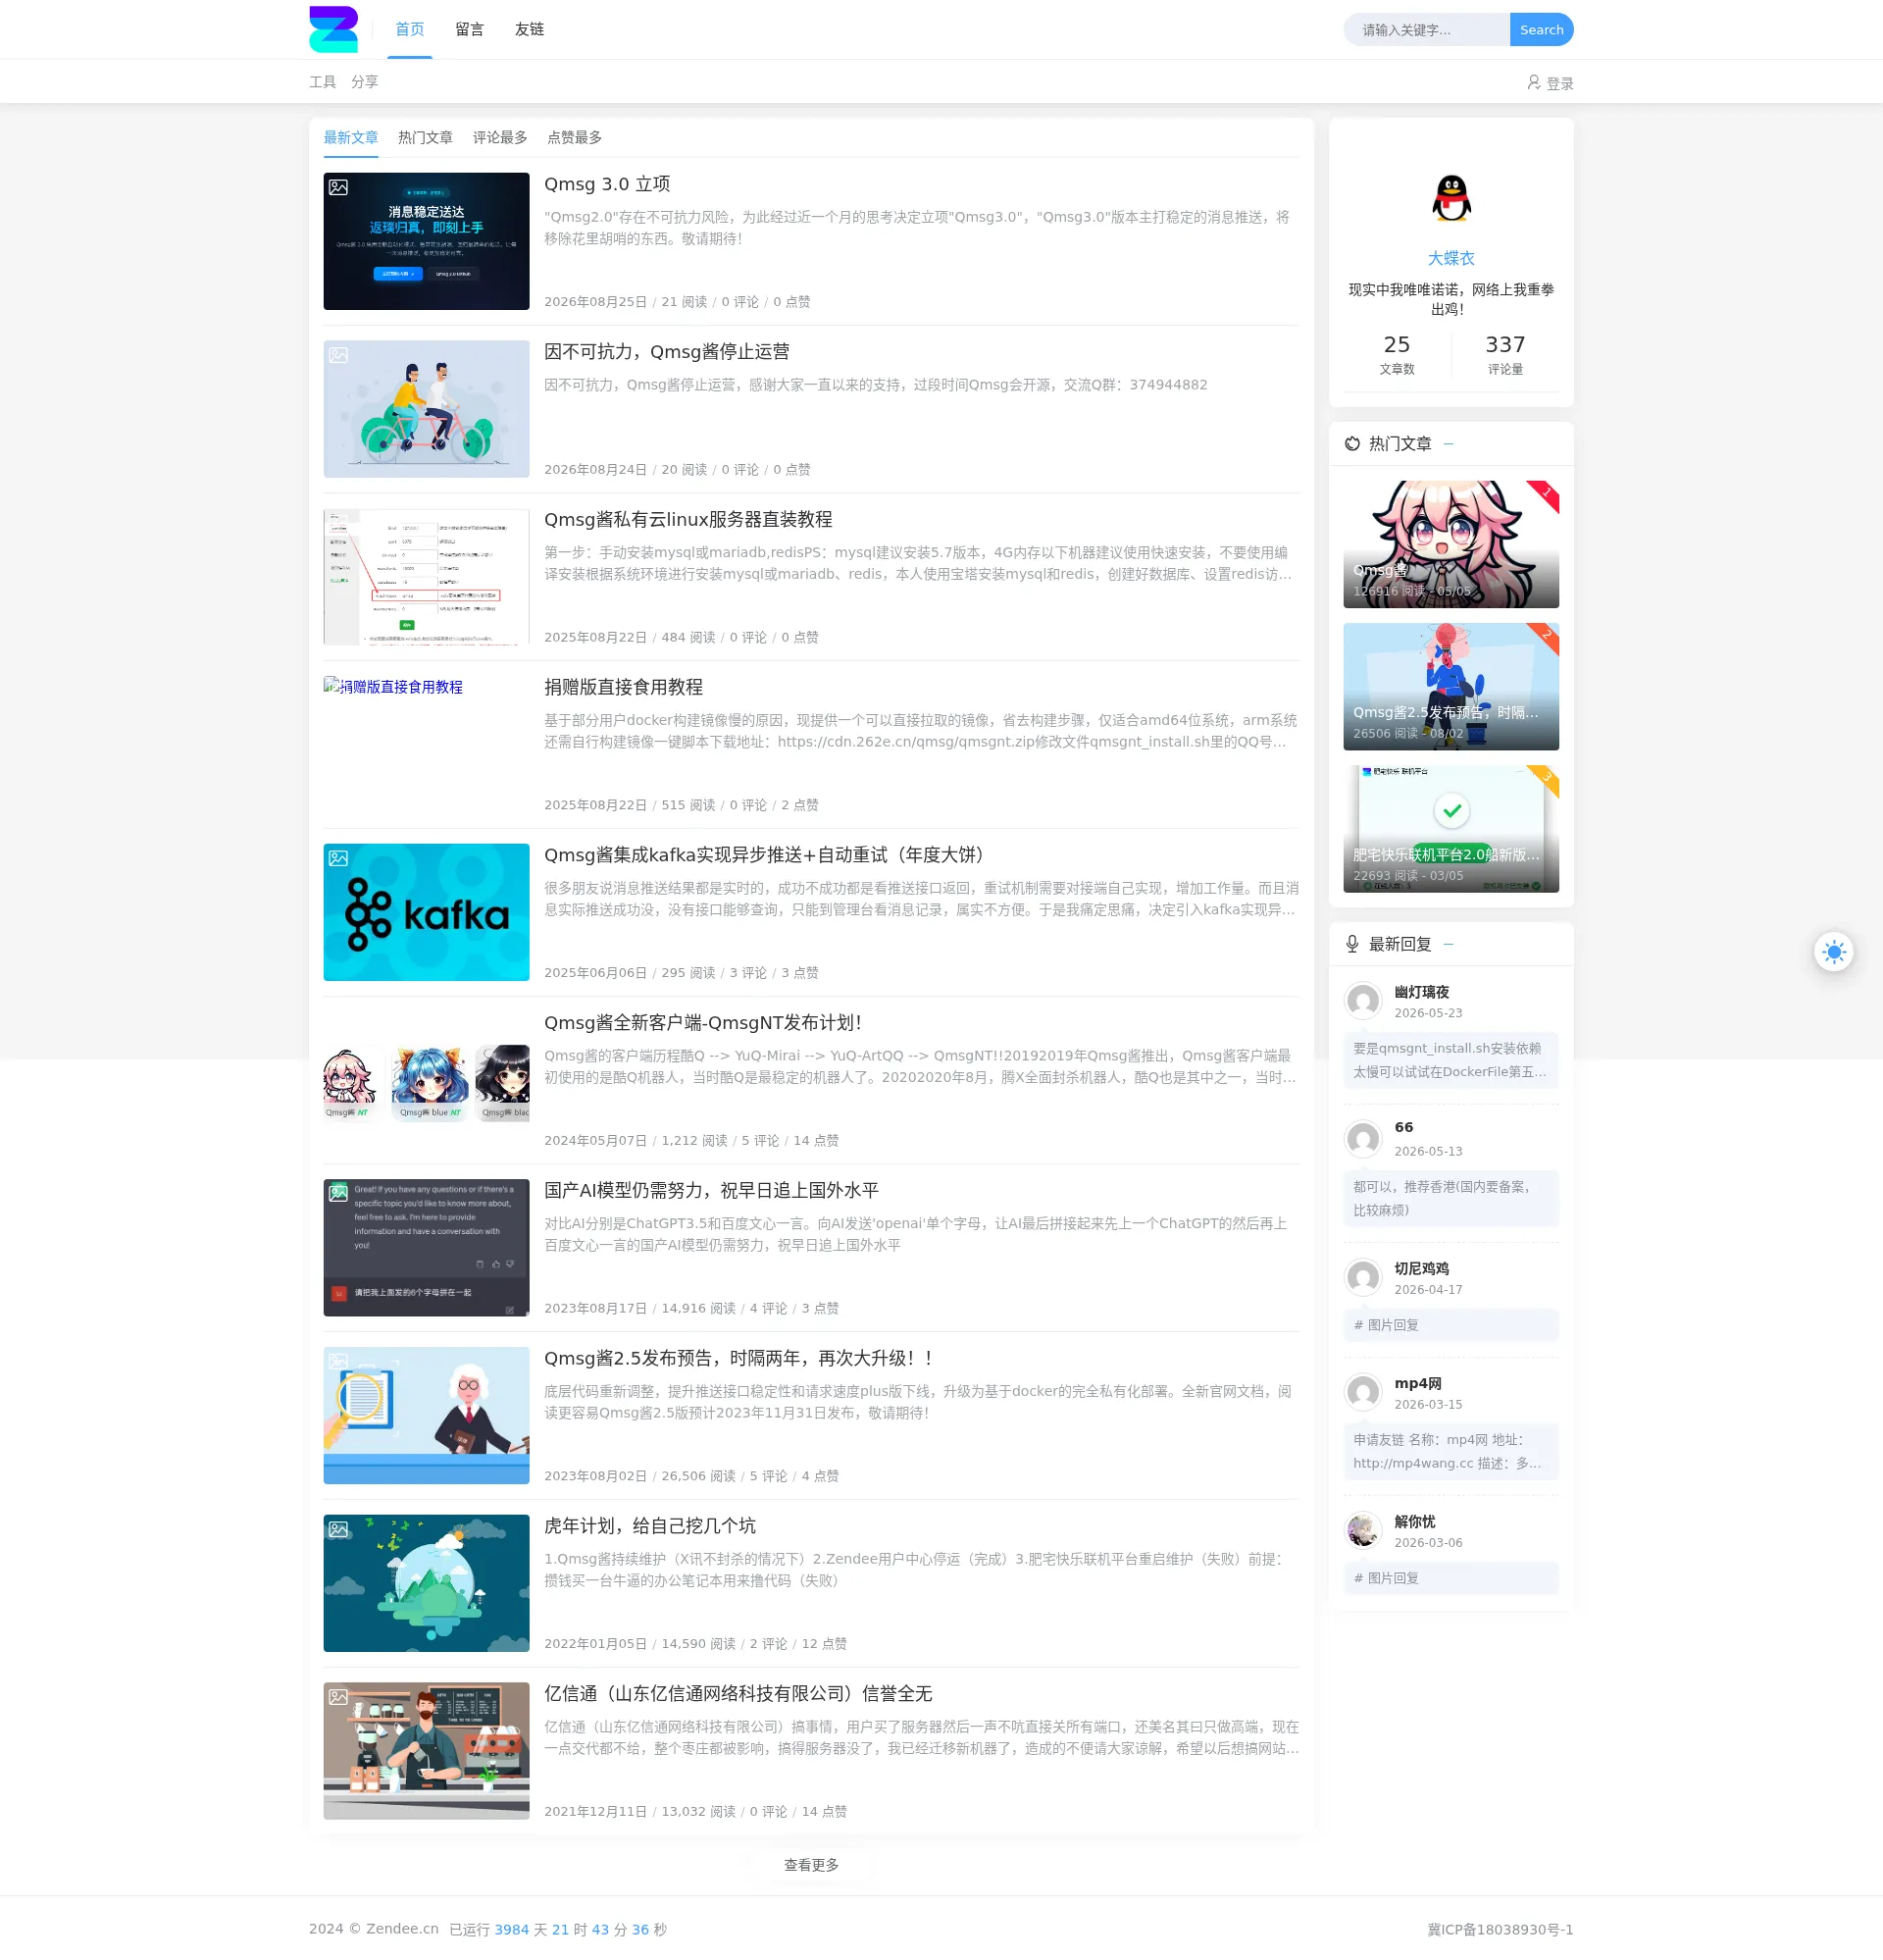Open 66's reply recommending 香港
The height and width of the screenshot is (1960, 1883).
point(1450,1198)
